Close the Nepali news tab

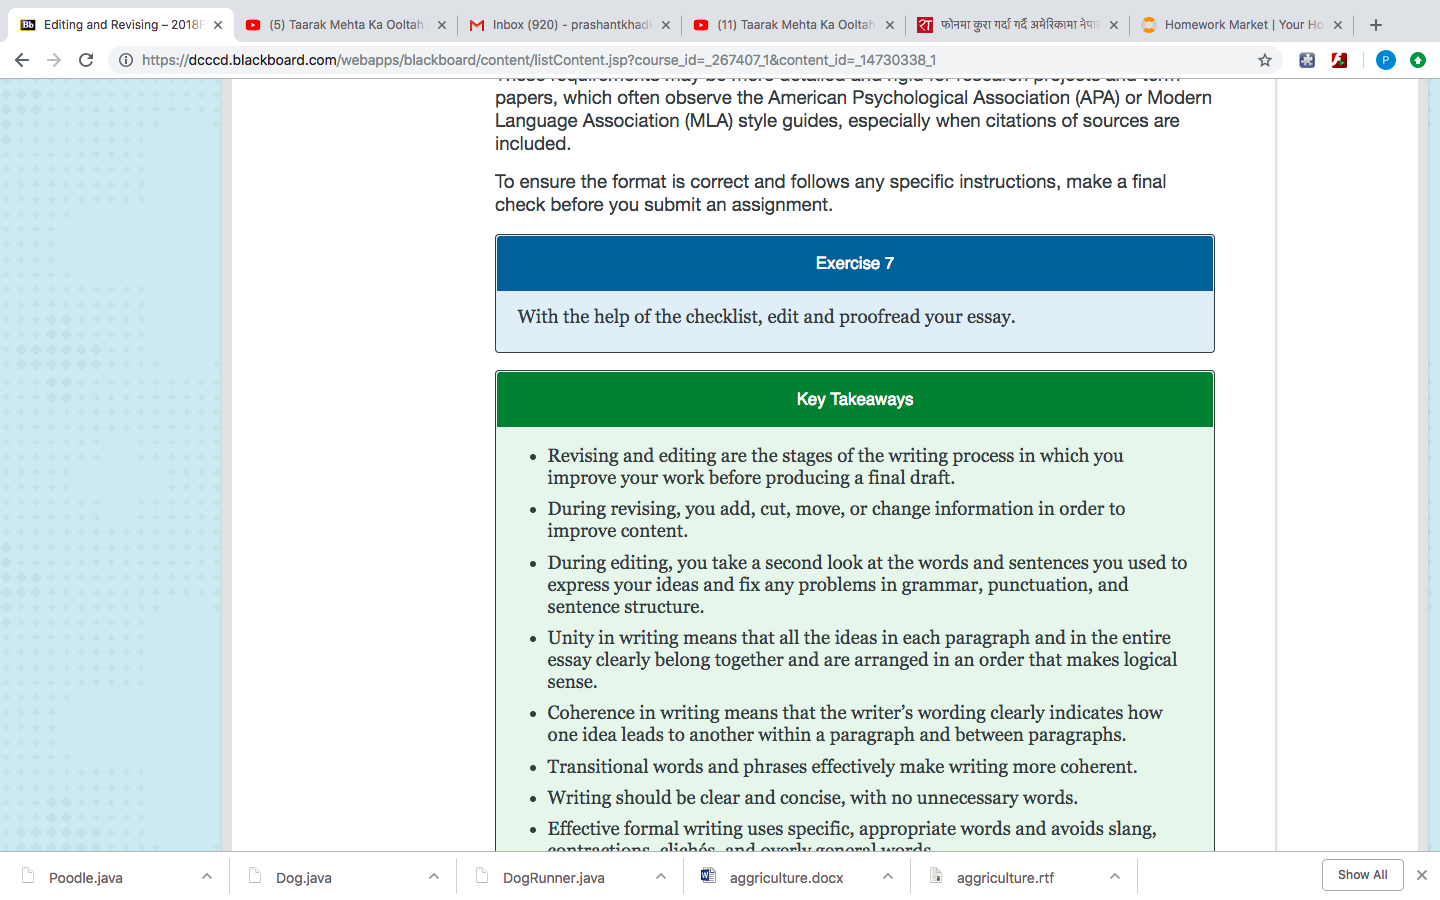(1114, 25)
